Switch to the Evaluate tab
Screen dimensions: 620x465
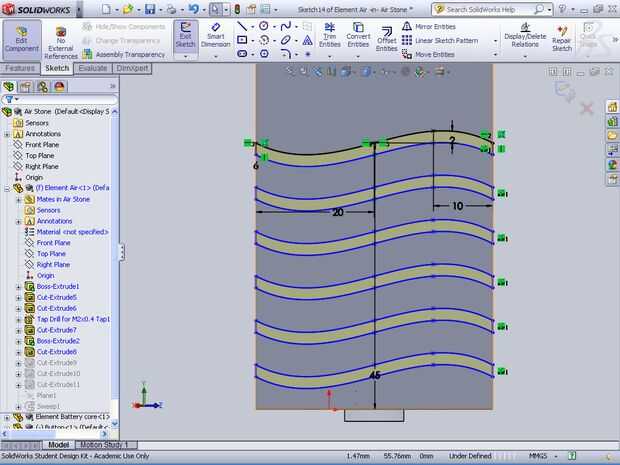93,68
